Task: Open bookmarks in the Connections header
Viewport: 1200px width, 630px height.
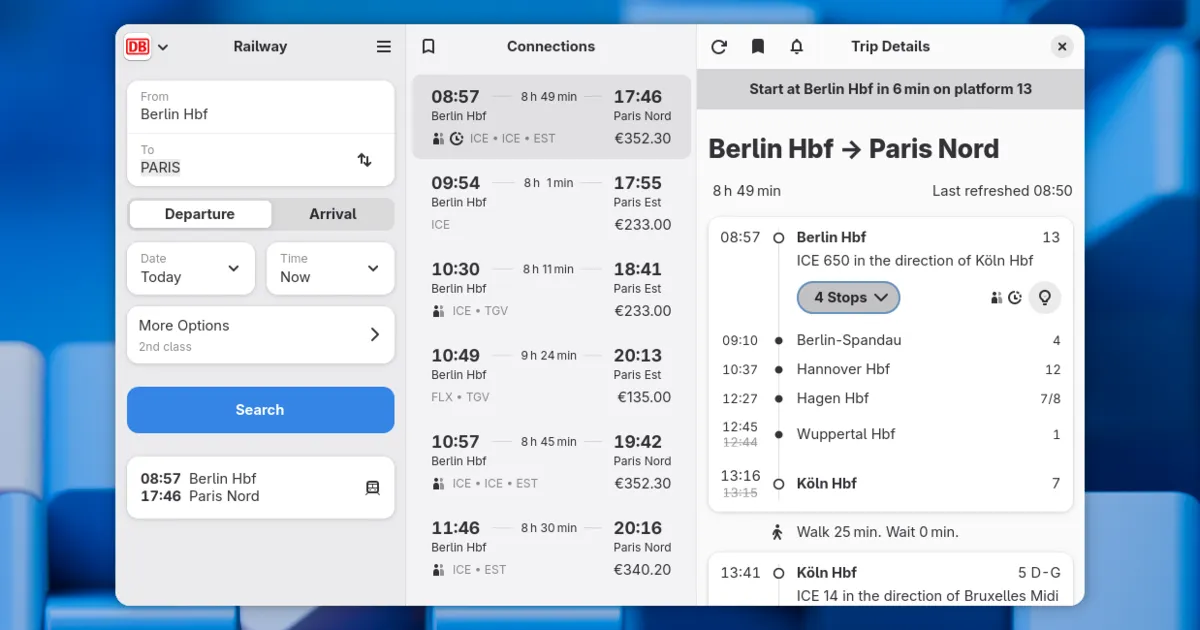Action: click(428, 47)
